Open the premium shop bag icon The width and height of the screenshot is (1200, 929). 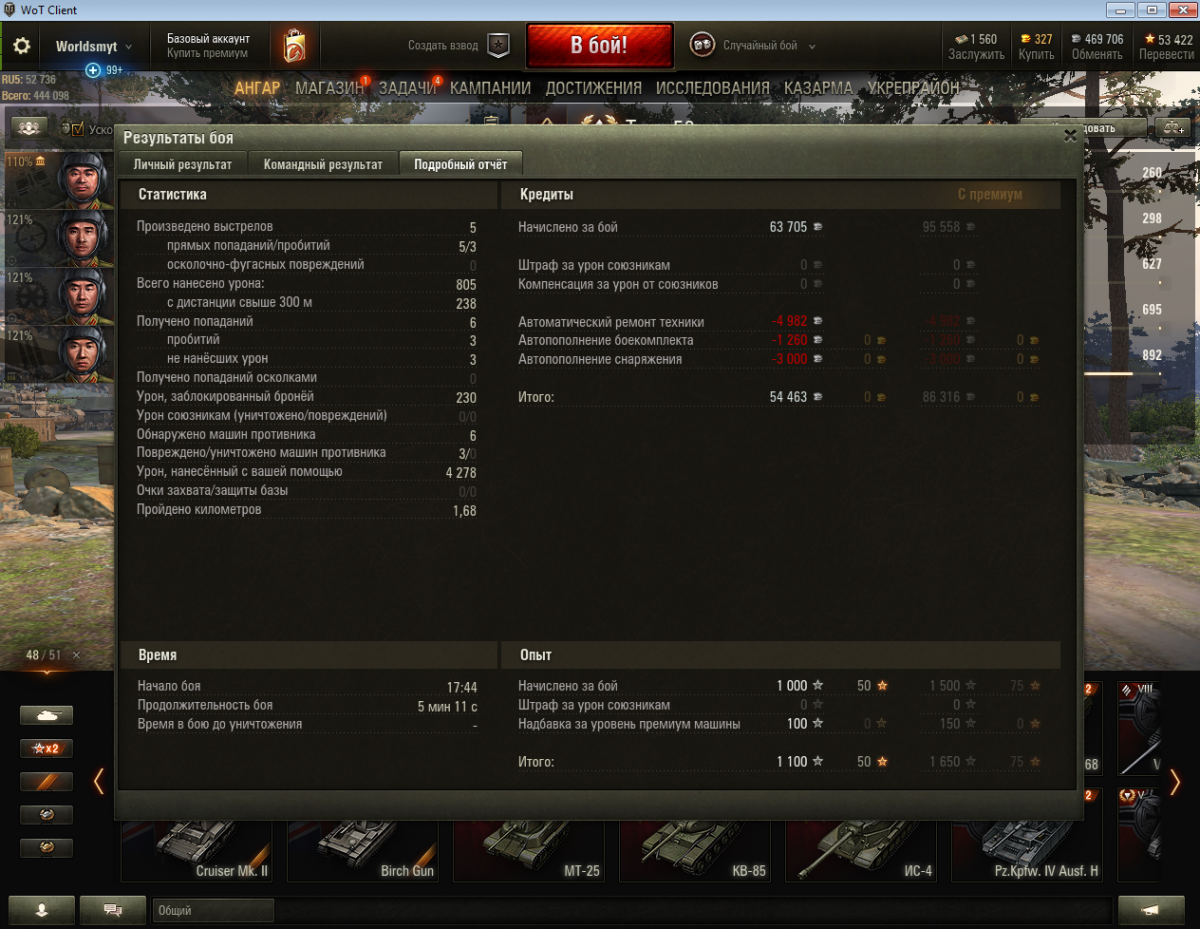pyautogui.click(x=293, y=46)
